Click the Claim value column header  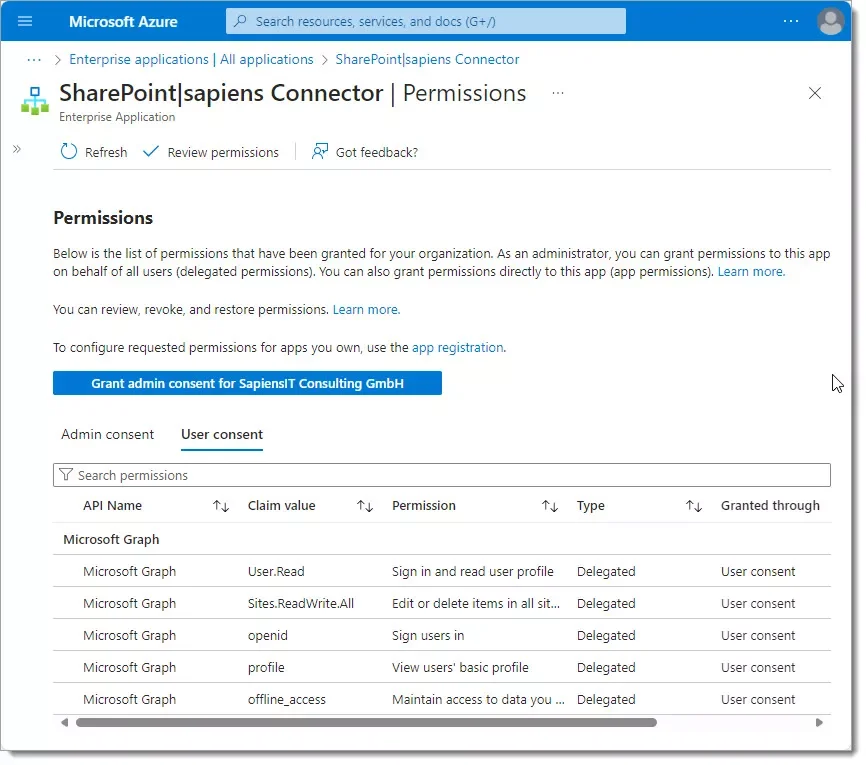tap(282, 505)
